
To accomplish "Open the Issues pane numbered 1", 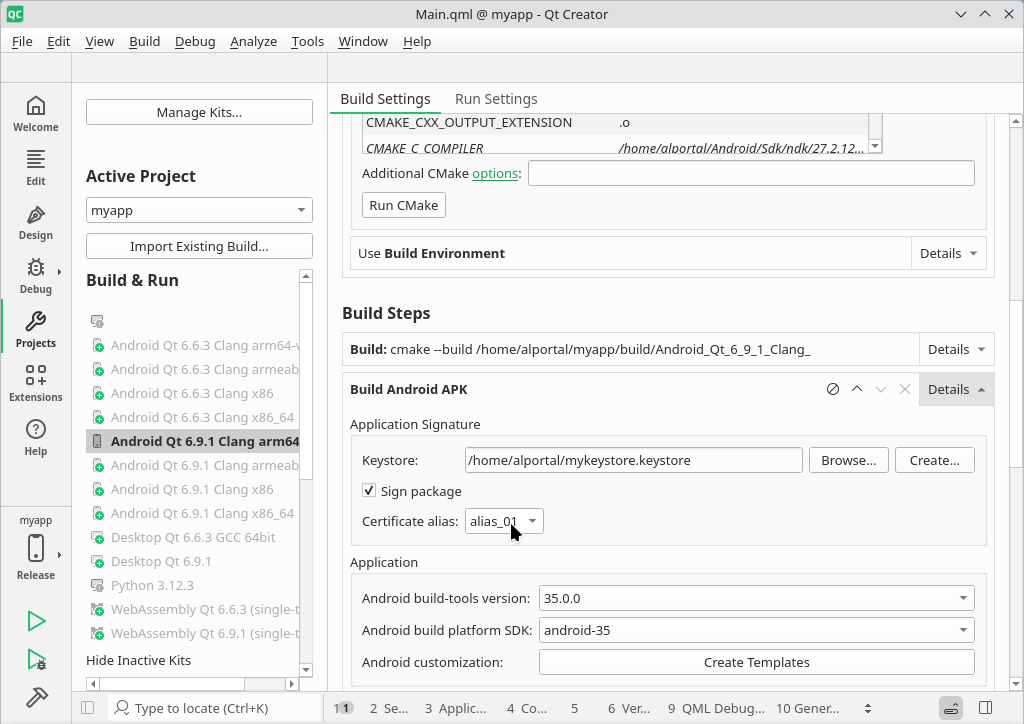I will point(344,708).
